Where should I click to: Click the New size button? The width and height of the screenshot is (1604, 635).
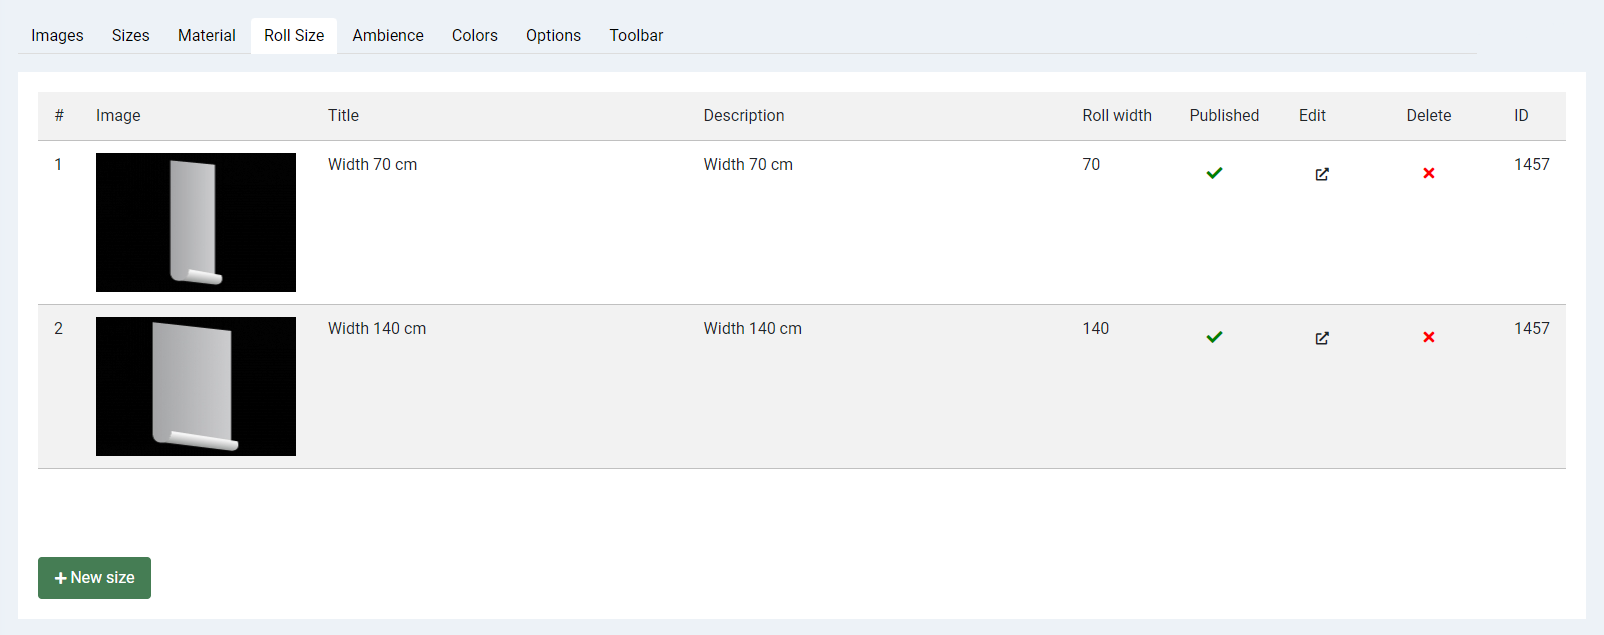click(x=94, y=578)
